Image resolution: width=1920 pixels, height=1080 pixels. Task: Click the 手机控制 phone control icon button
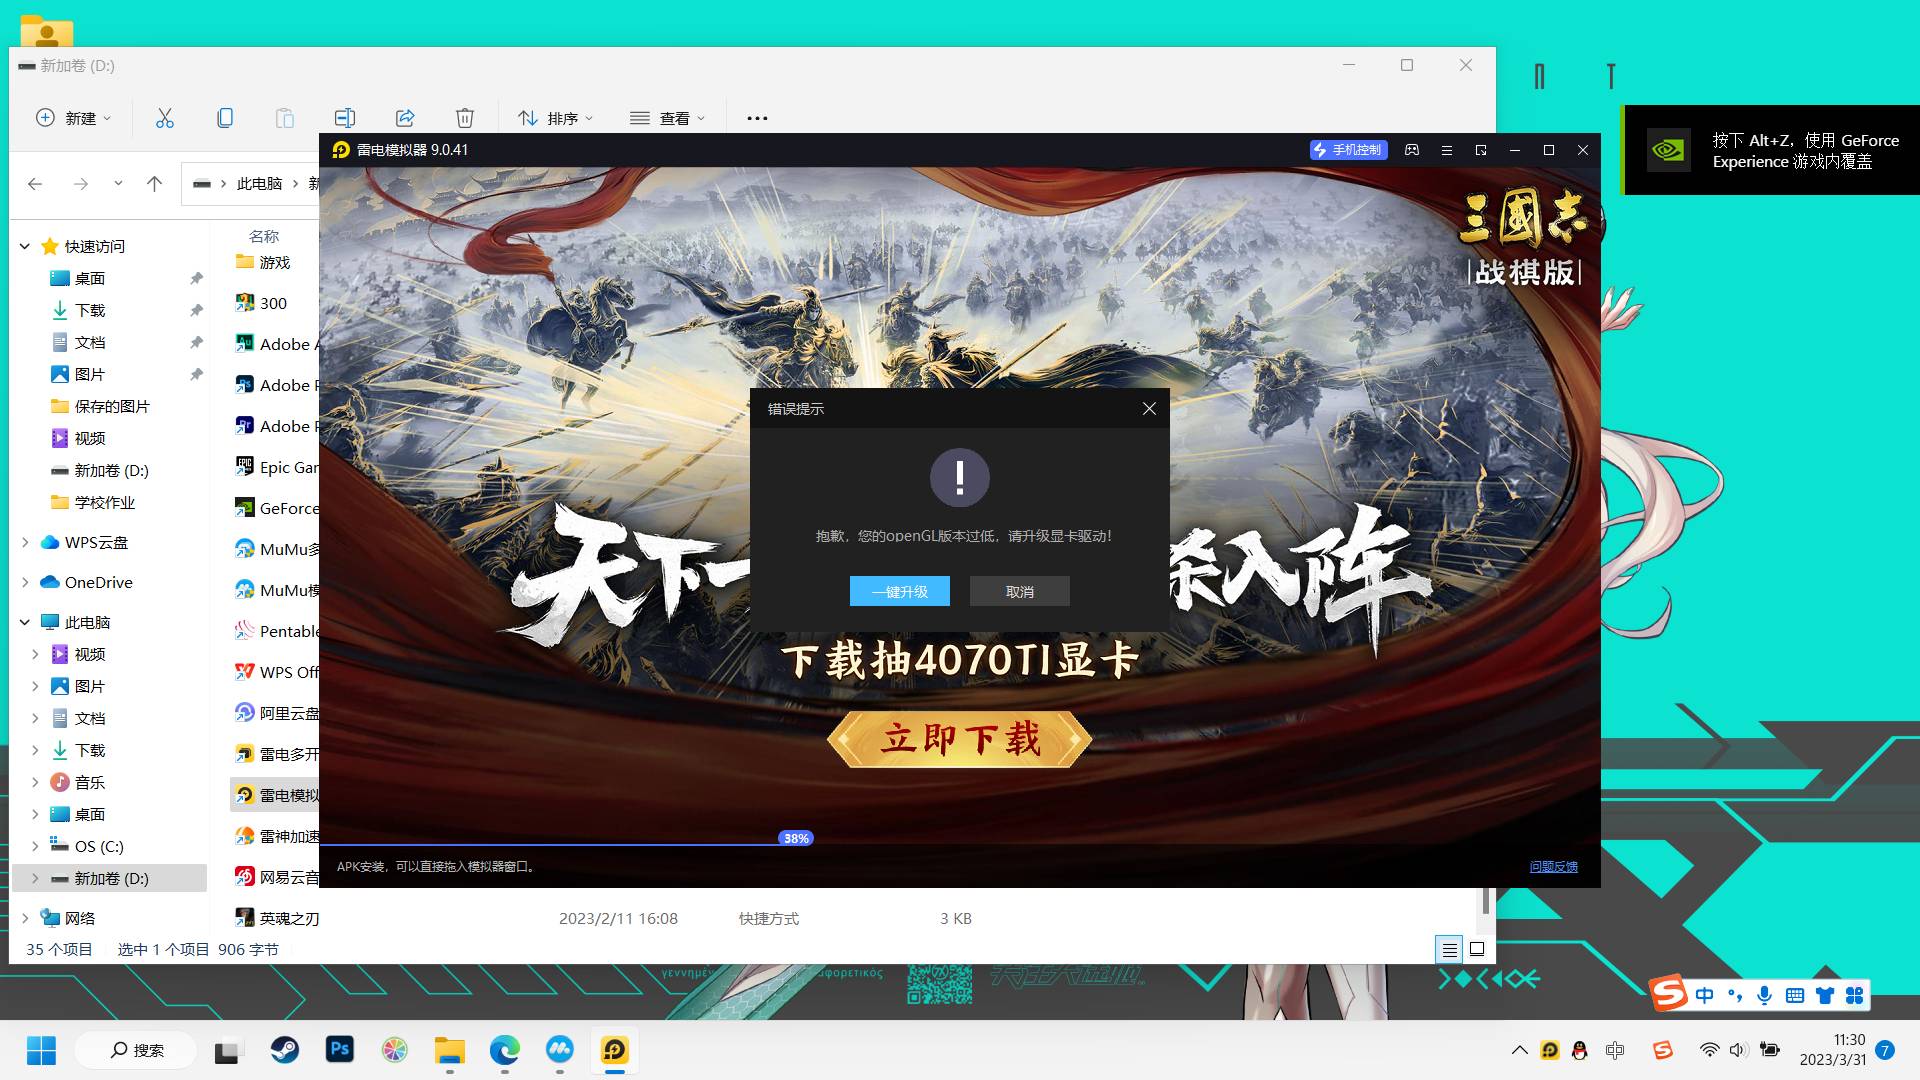pos(1348,150)
